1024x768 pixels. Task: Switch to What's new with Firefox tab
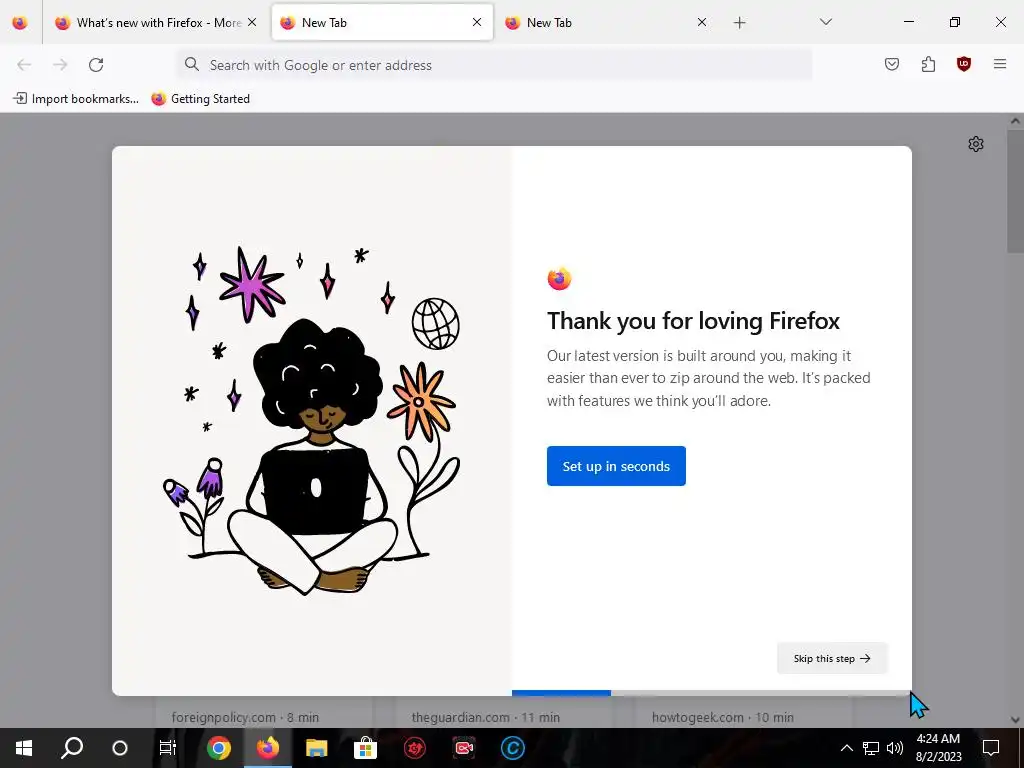(157, 23)
